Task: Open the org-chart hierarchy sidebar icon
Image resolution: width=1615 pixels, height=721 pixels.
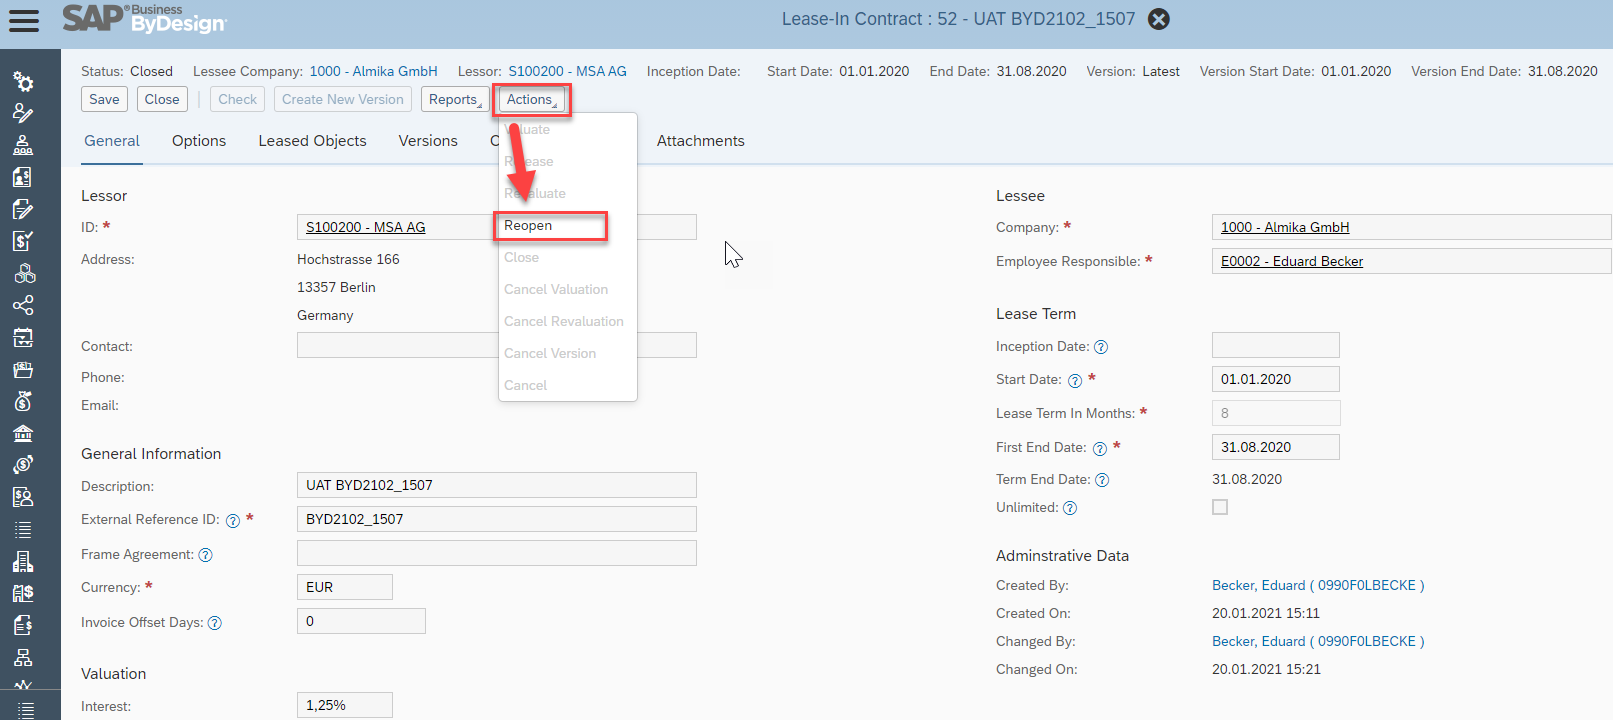Action: click(23, 657)
